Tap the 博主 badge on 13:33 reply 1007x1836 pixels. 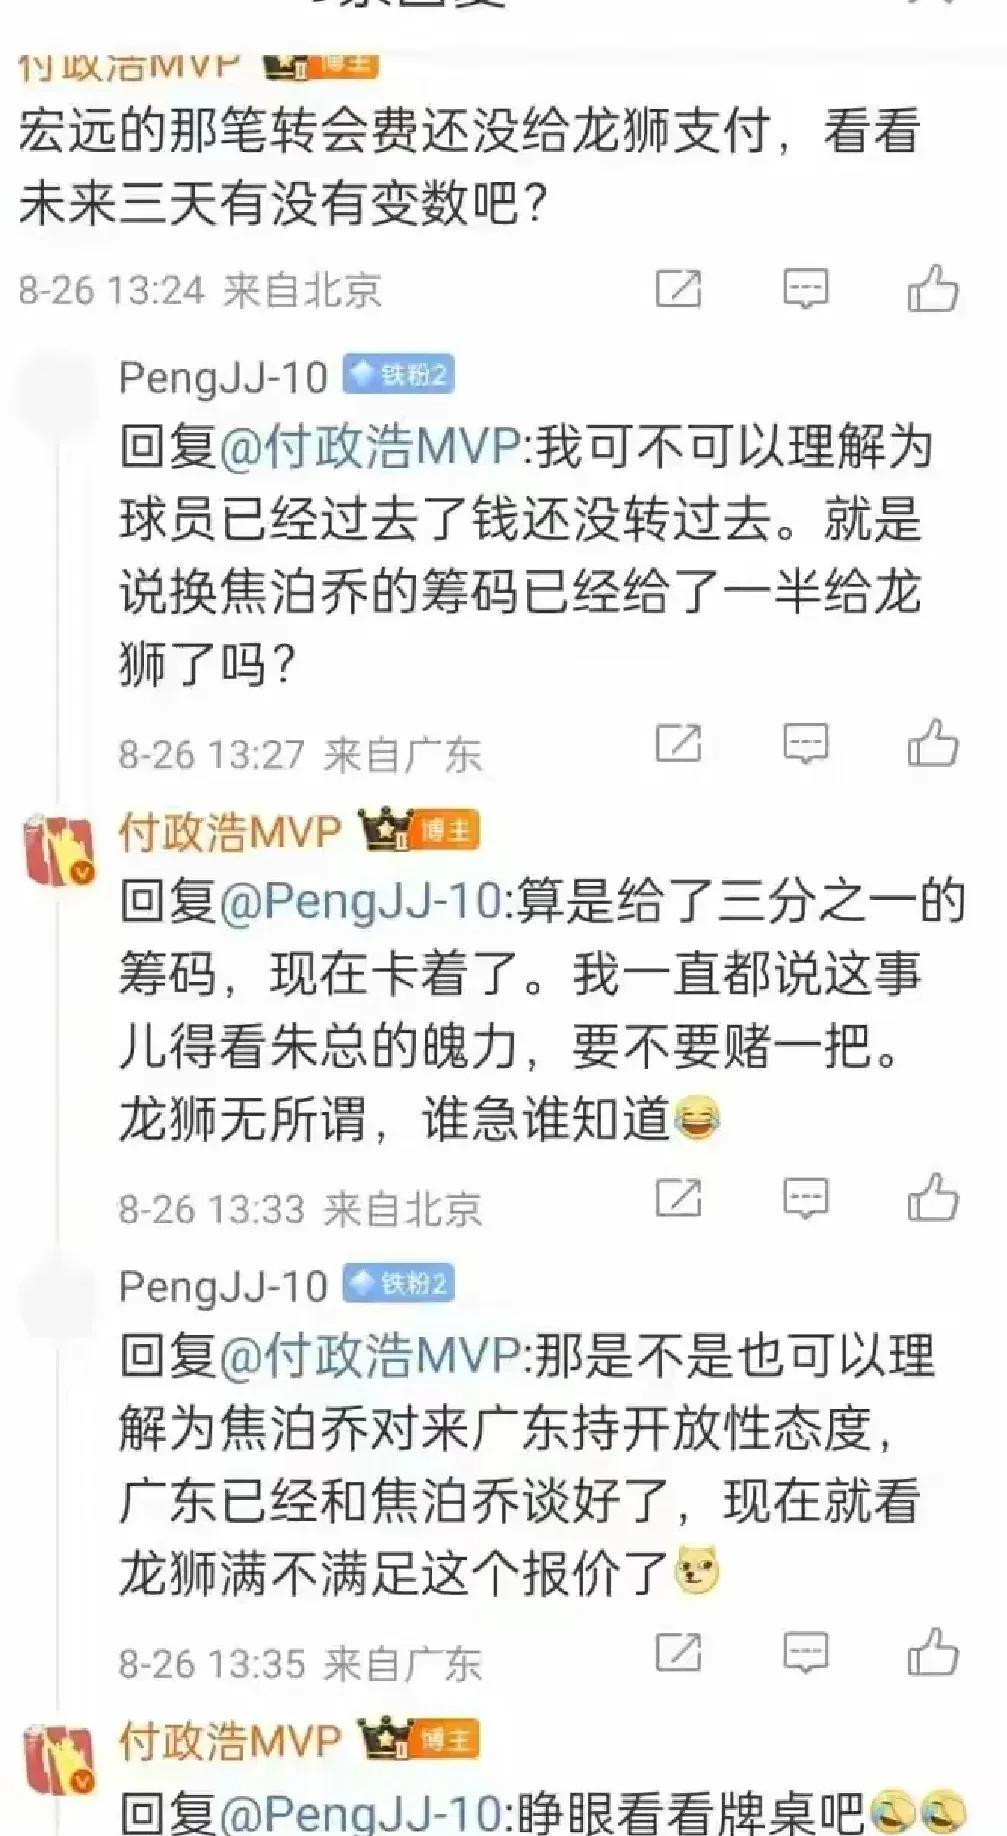pyautogui.click(x=448, y=830)
